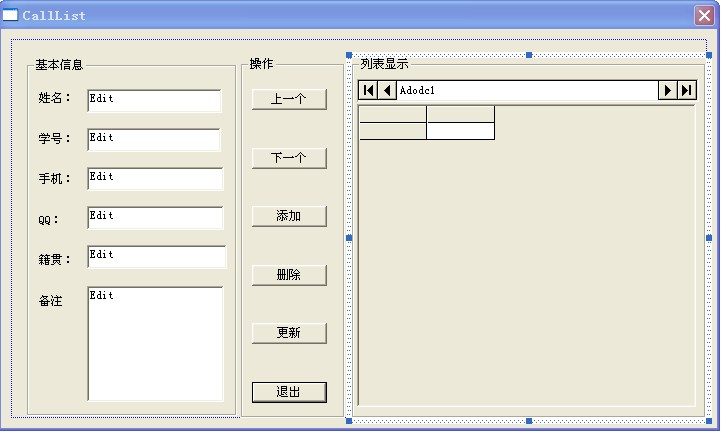Jump to last record in Adodc1 control

[687, 90]
